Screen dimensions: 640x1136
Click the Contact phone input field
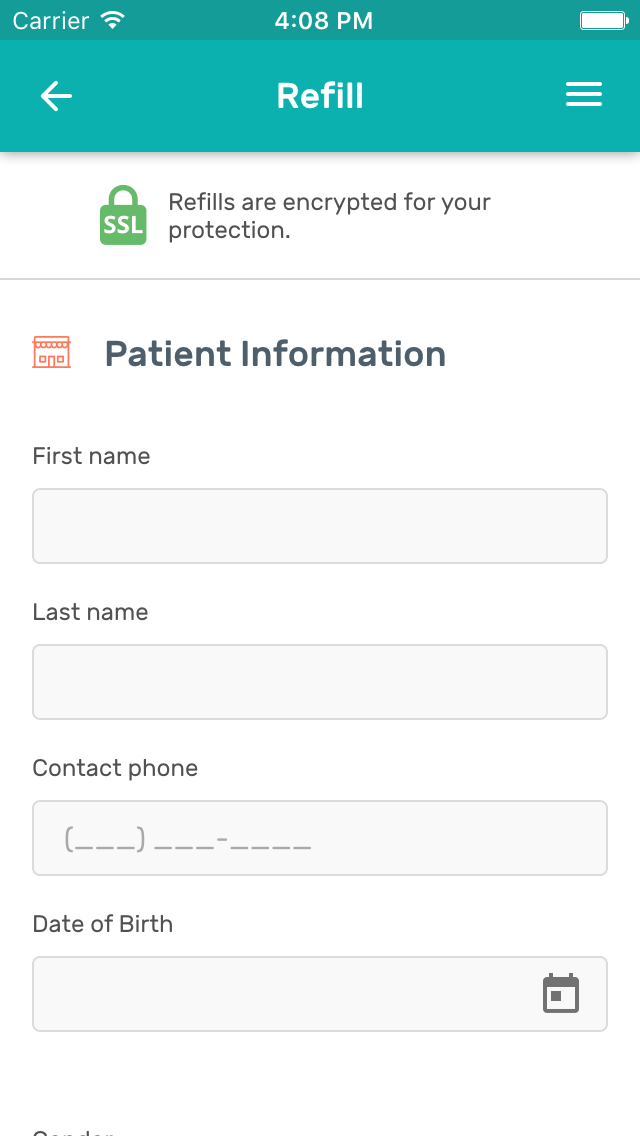point(320,838)
